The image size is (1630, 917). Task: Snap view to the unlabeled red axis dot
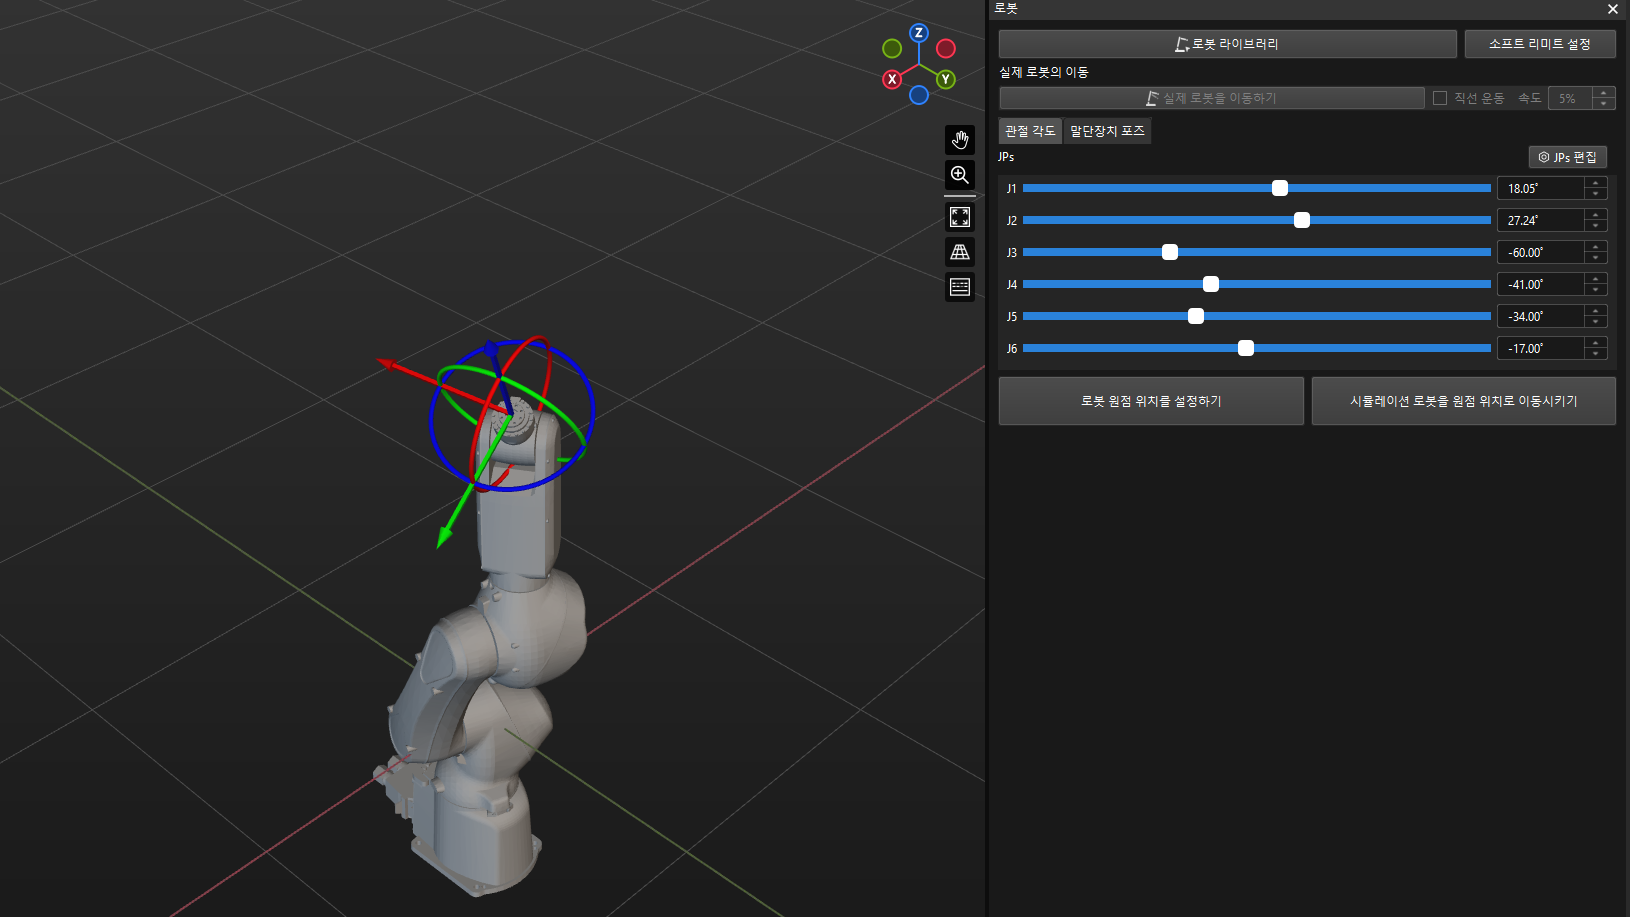(946, 48)
